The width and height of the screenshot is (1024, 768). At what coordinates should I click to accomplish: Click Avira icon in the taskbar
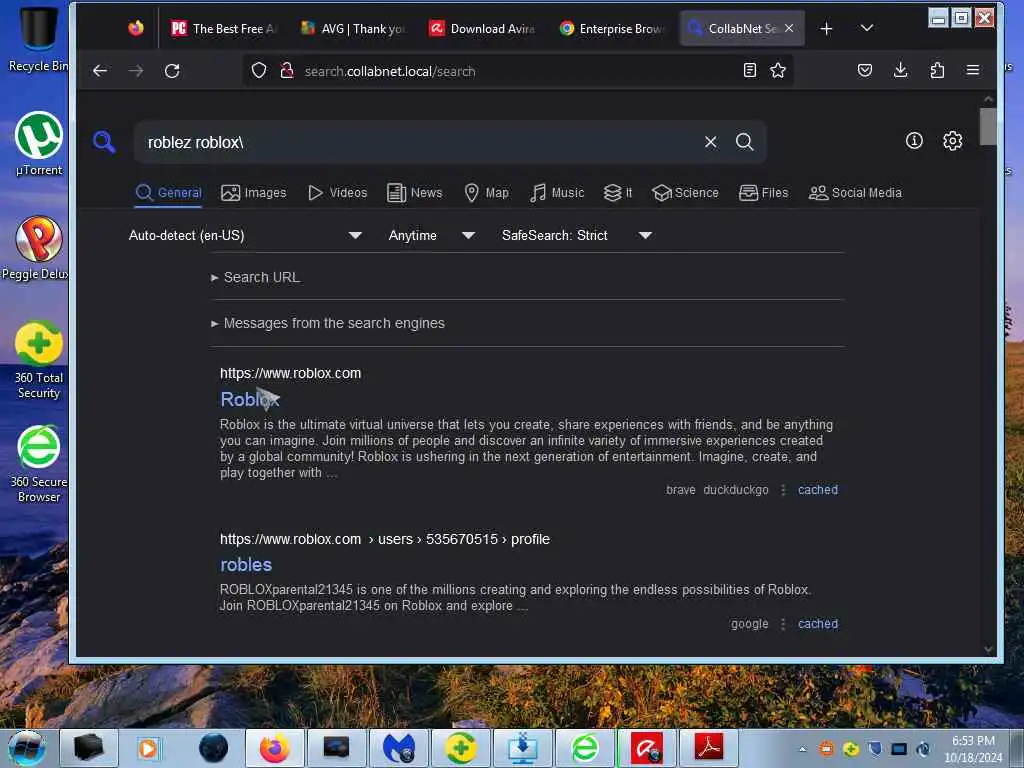(647, 748)
